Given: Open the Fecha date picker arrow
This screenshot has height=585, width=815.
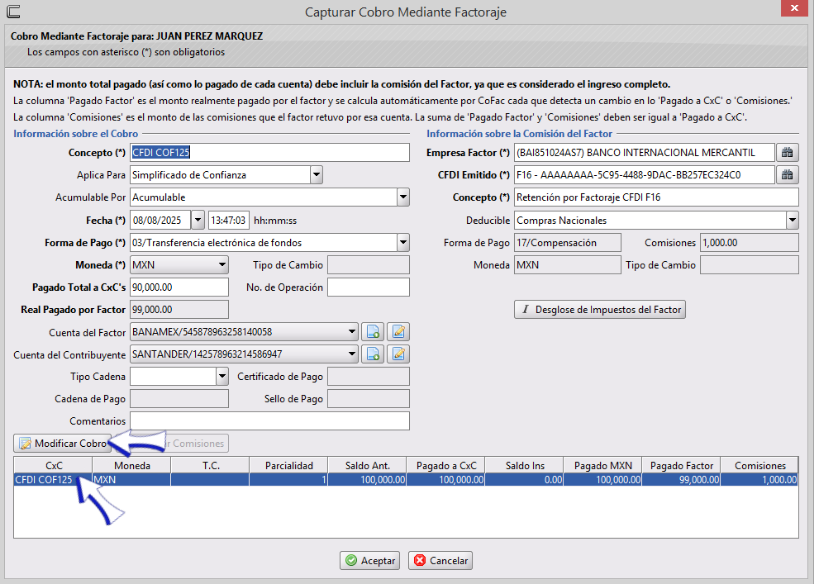Looking at the screenshot, I should pyautogui.click(x=198, y=220).
